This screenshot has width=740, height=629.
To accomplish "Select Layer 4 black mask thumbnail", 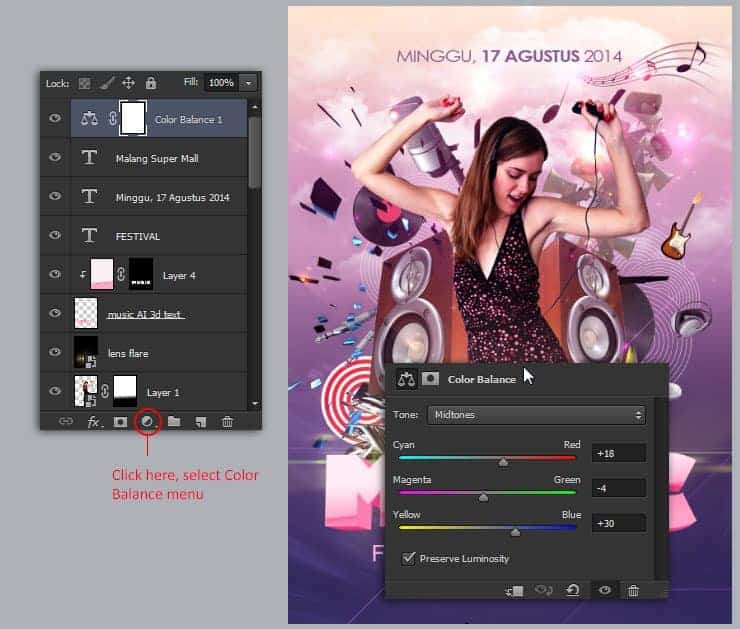I will click(x=141, y=274).
